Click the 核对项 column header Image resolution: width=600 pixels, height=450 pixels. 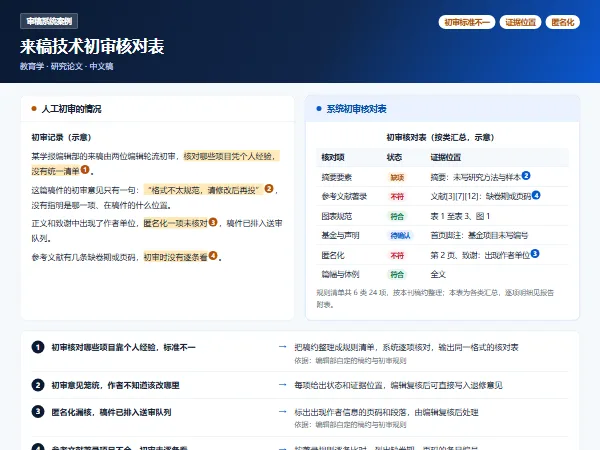(x=333, y=157)
